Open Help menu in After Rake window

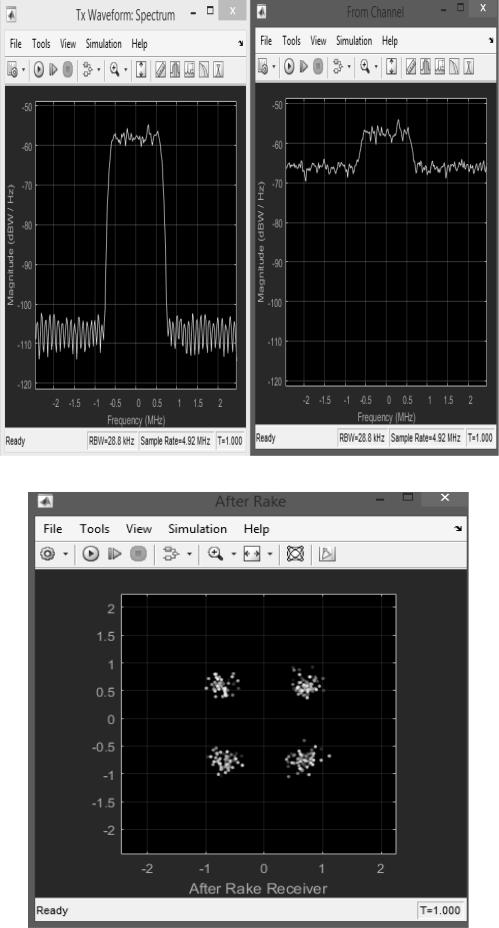(256, 529)
